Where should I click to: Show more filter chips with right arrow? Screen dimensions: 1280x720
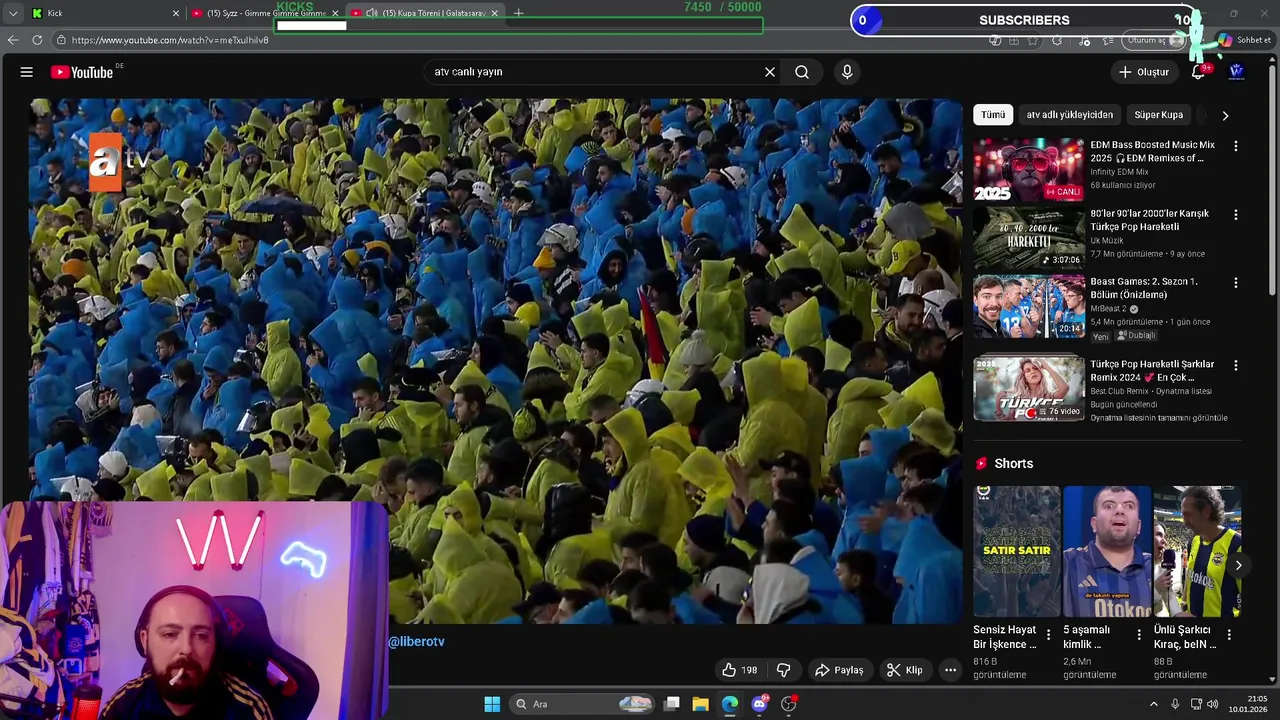pos(1225,115)
